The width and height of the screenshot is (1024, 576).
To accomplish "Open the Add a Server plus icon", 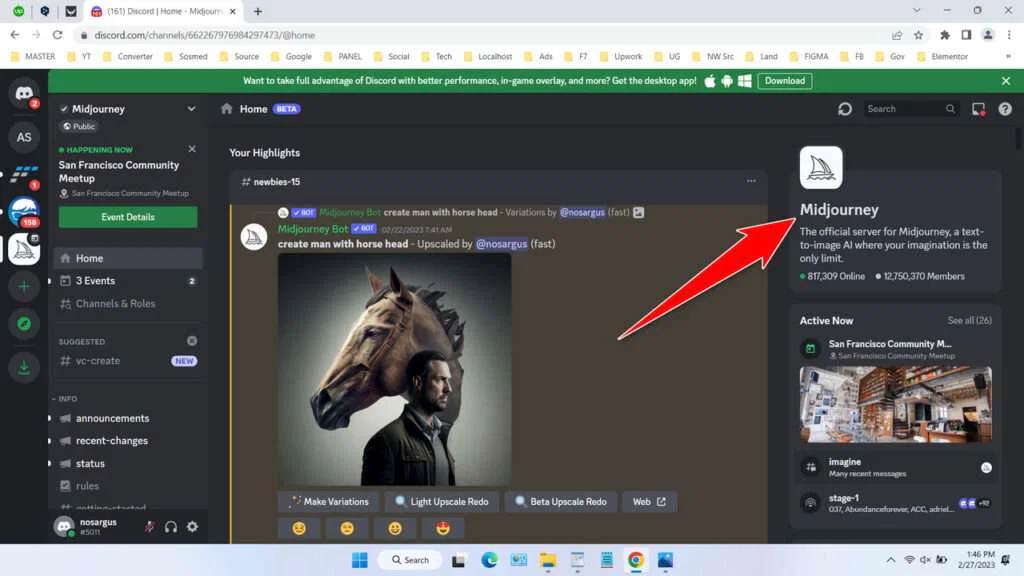I will coord(24,286).
